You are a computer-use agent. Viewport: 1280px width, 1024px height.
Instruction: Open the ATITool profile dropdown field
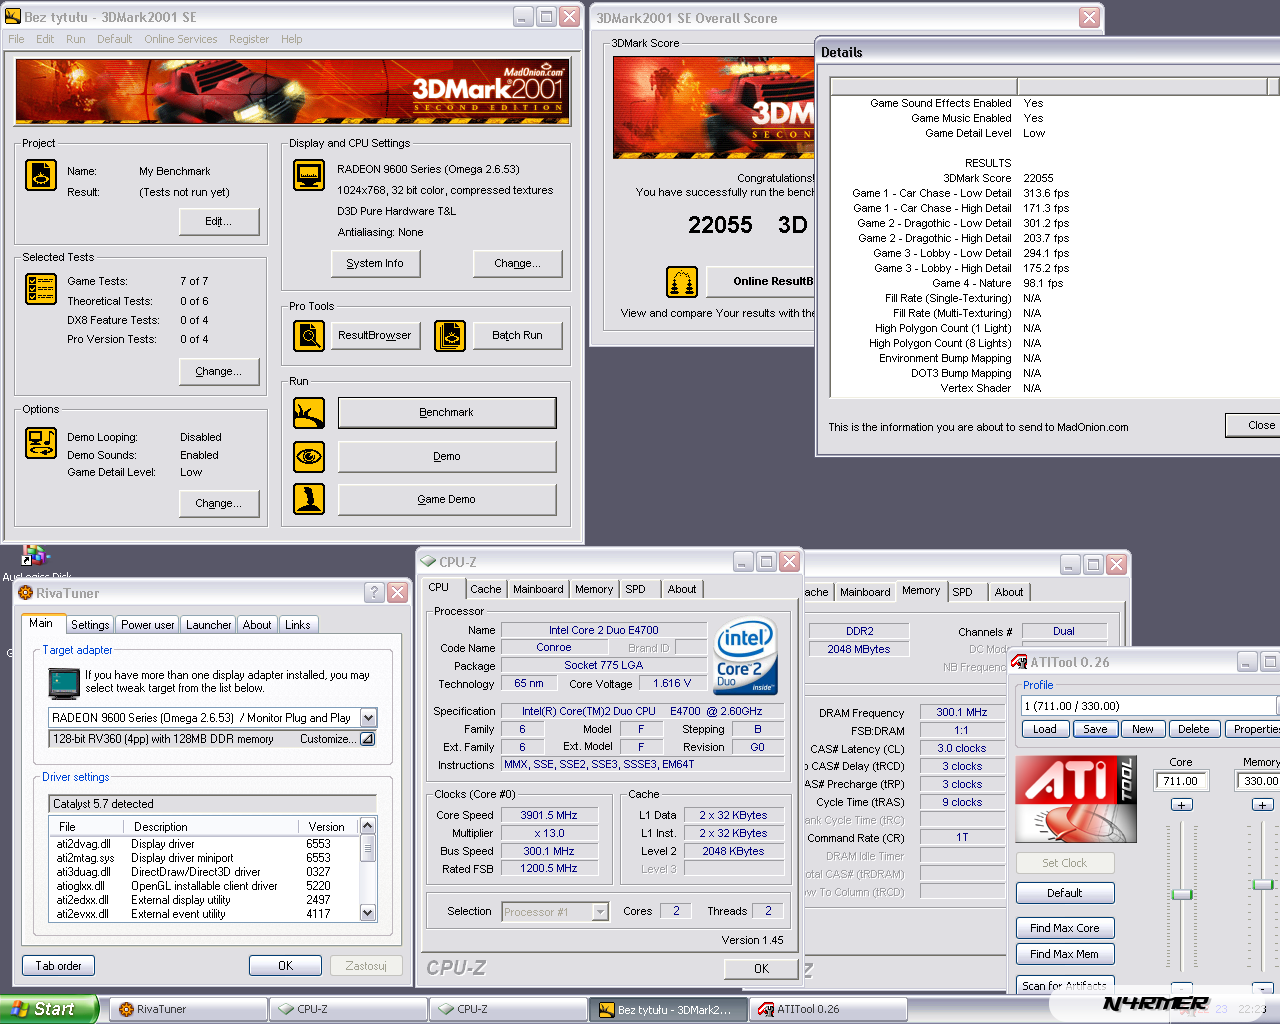[x=1148, y=706]
